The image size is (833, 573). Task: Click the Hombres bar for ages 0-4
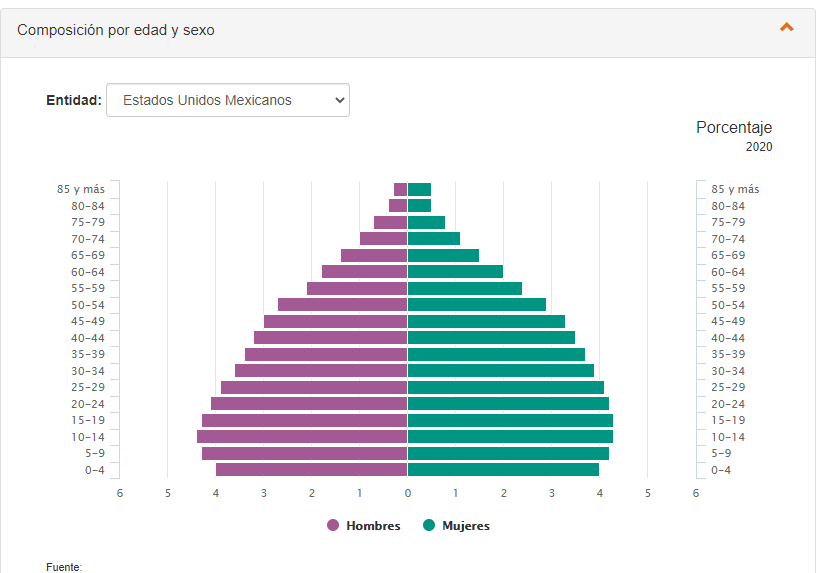(311, 470)
